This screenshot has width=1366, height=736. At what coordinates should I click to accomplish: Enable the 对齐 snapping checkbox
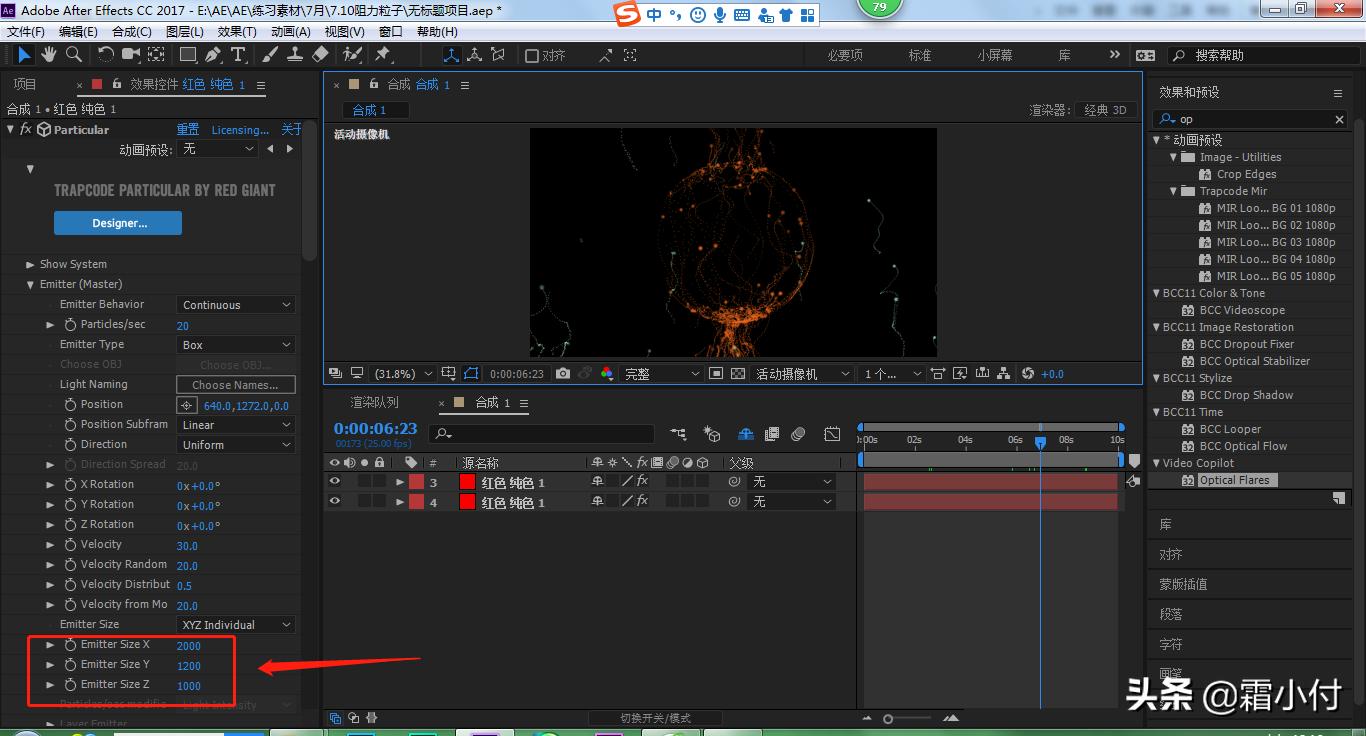click(532, 56)
